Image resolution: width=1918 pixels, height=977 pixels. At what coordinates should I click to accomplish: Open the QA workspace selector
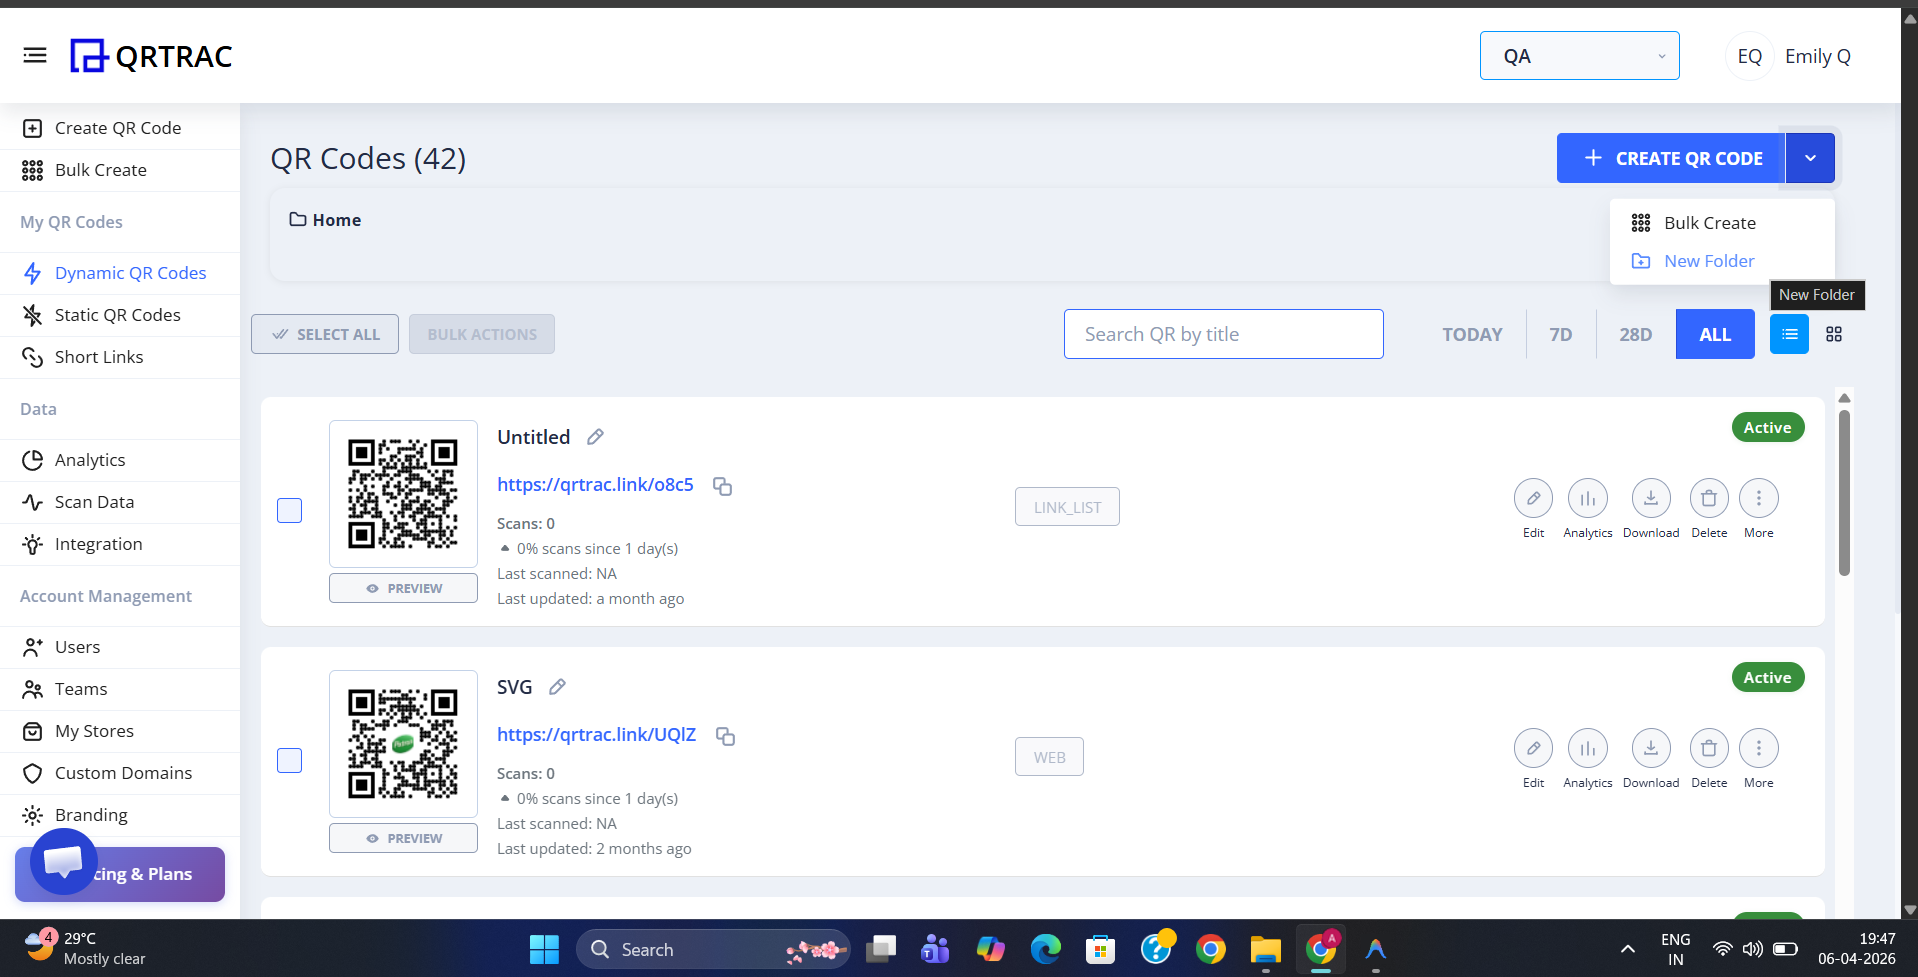pos(1578,55)
